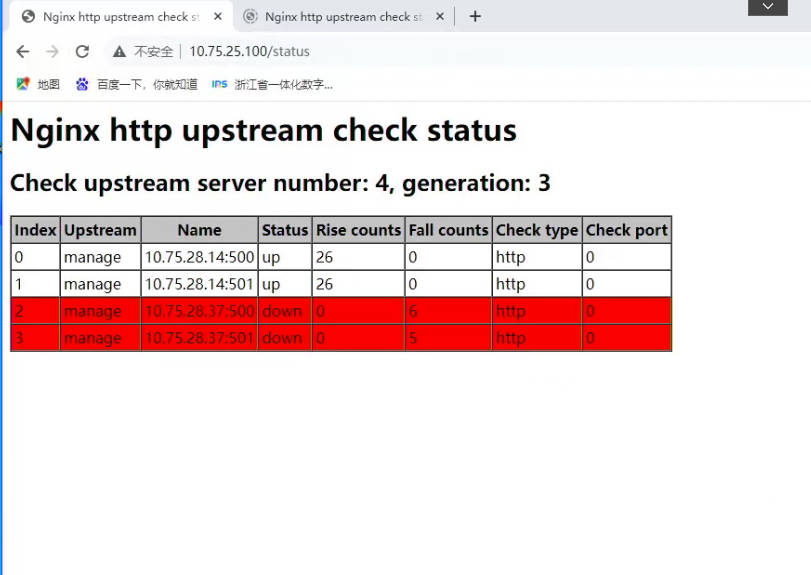Click manage upstream in row index 3

pyautogui.click(x=93, y=338)
